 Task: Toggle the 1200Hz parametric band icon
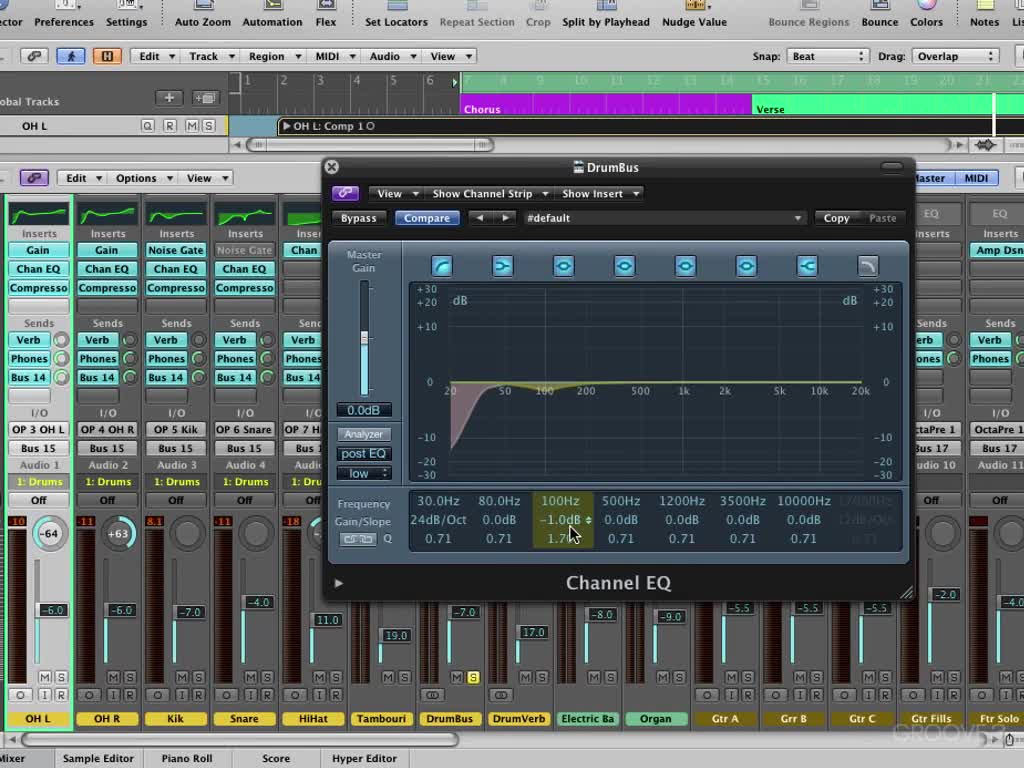coord(685,266)
